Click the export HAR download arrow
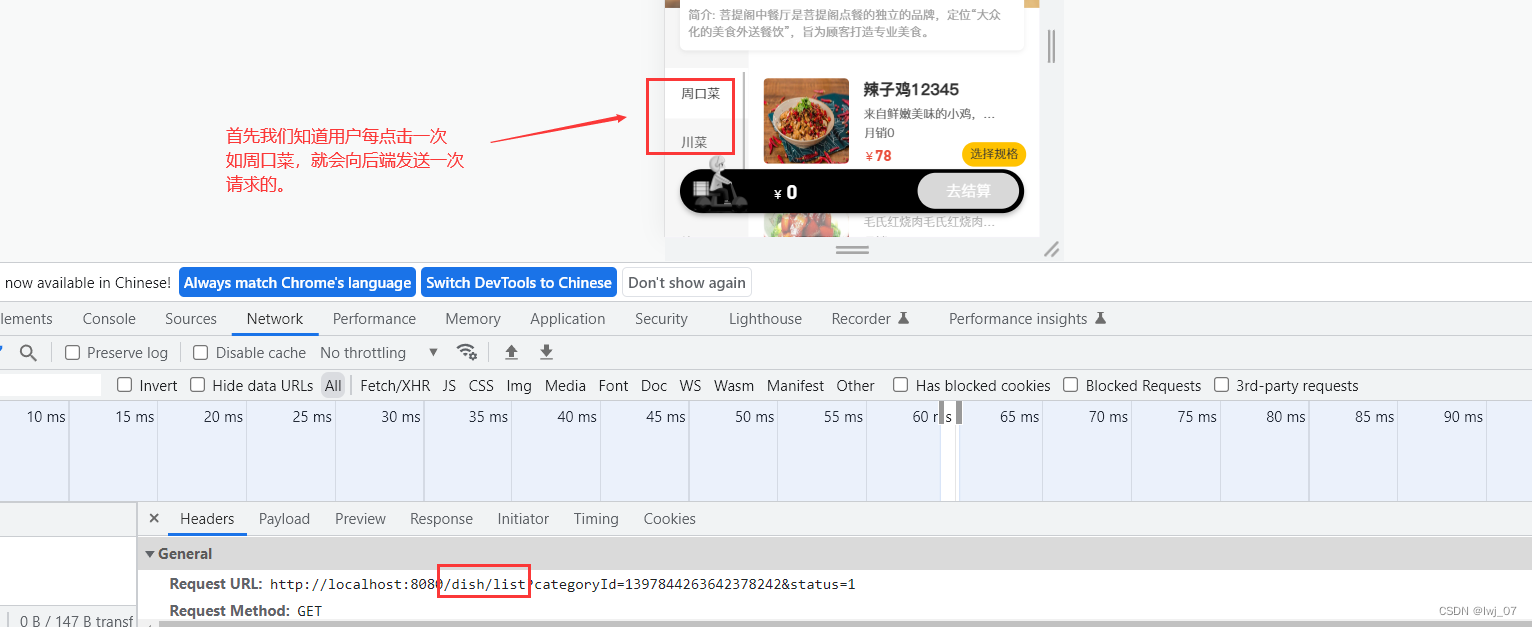The height and width of the screenshot is (627, 1532). (x=546, y=352)
